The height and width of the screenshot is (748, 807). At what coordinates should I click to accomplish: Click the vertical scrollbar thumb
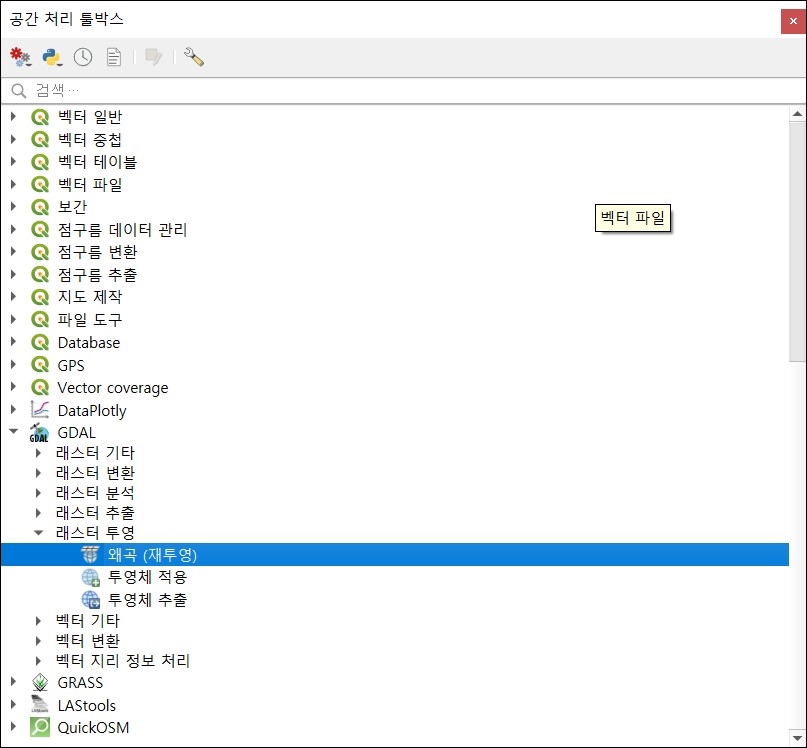797,242
